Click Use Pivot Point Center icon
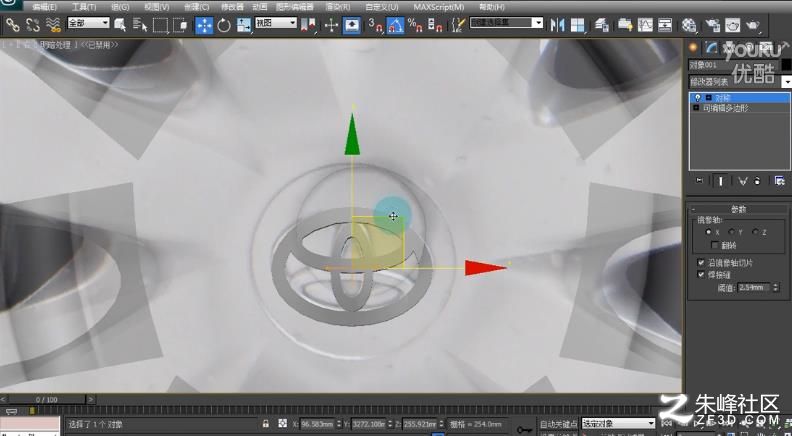Screen dimensions: 792x436 [x=308, y=25]
